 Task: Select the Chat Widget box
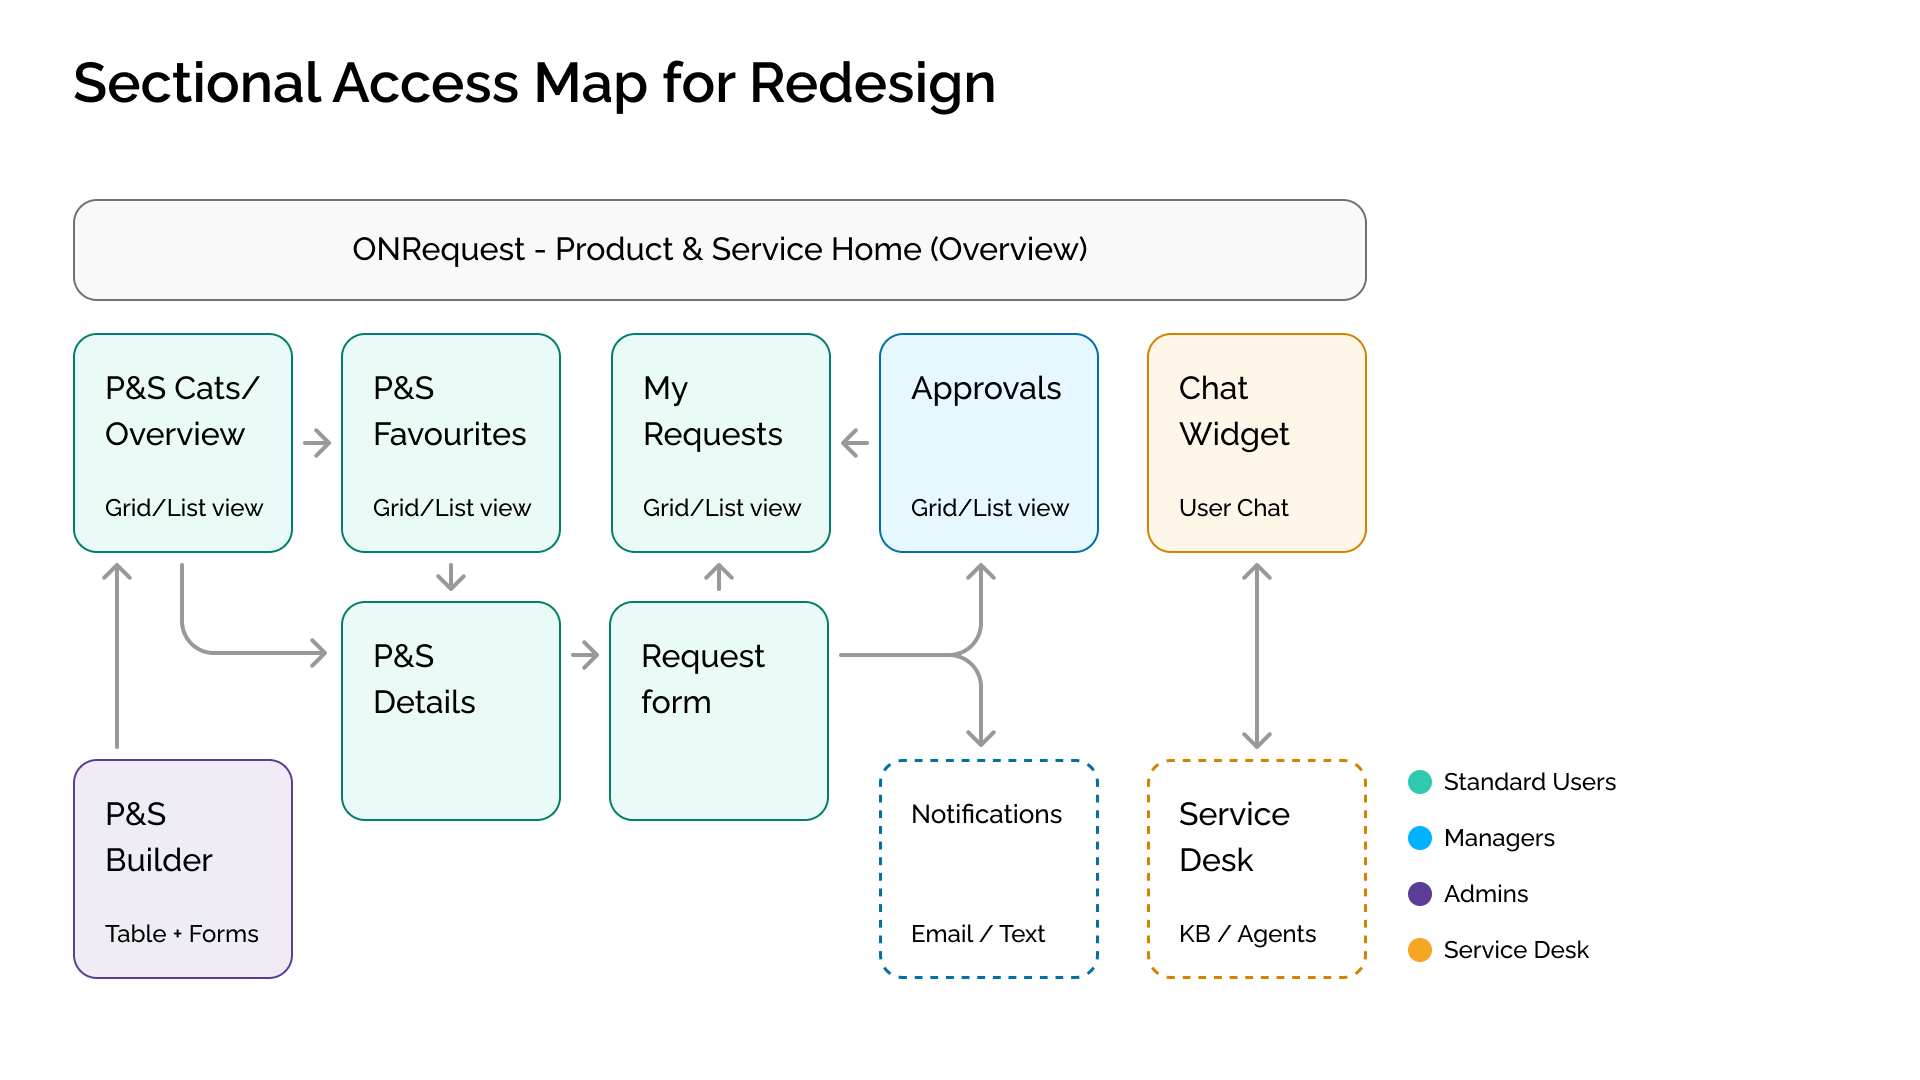click(1256, 443)
